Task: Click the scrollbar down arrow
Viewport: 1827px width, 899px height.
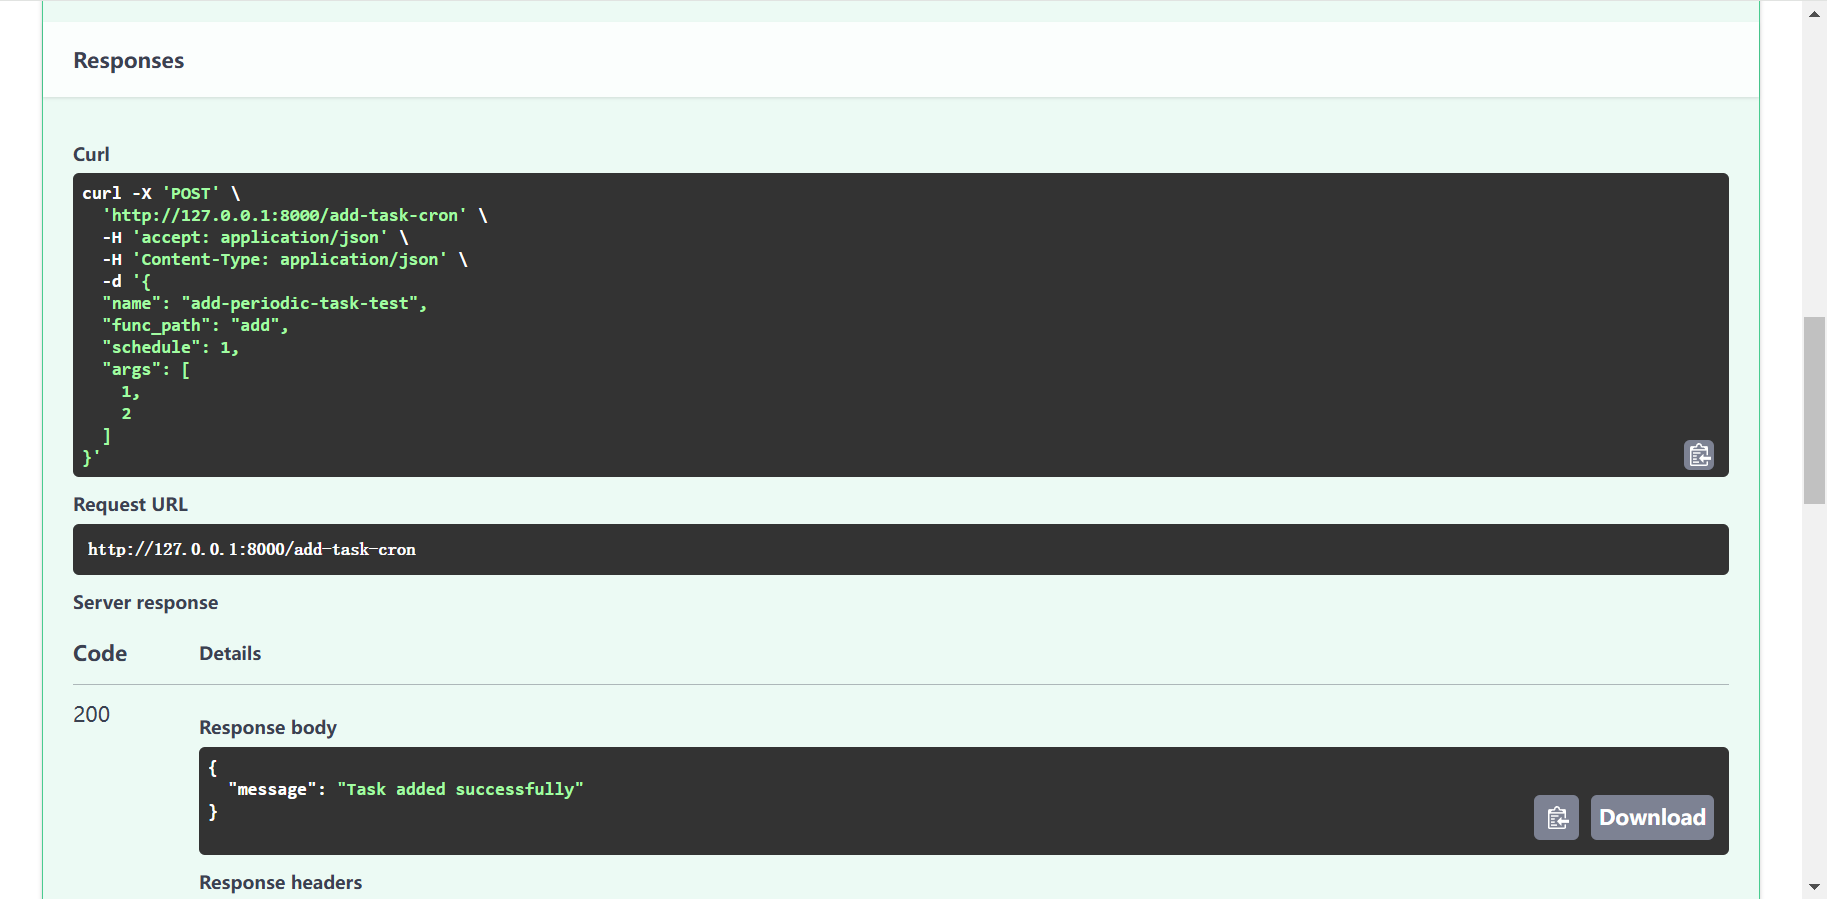Action: coord(1814,887)
